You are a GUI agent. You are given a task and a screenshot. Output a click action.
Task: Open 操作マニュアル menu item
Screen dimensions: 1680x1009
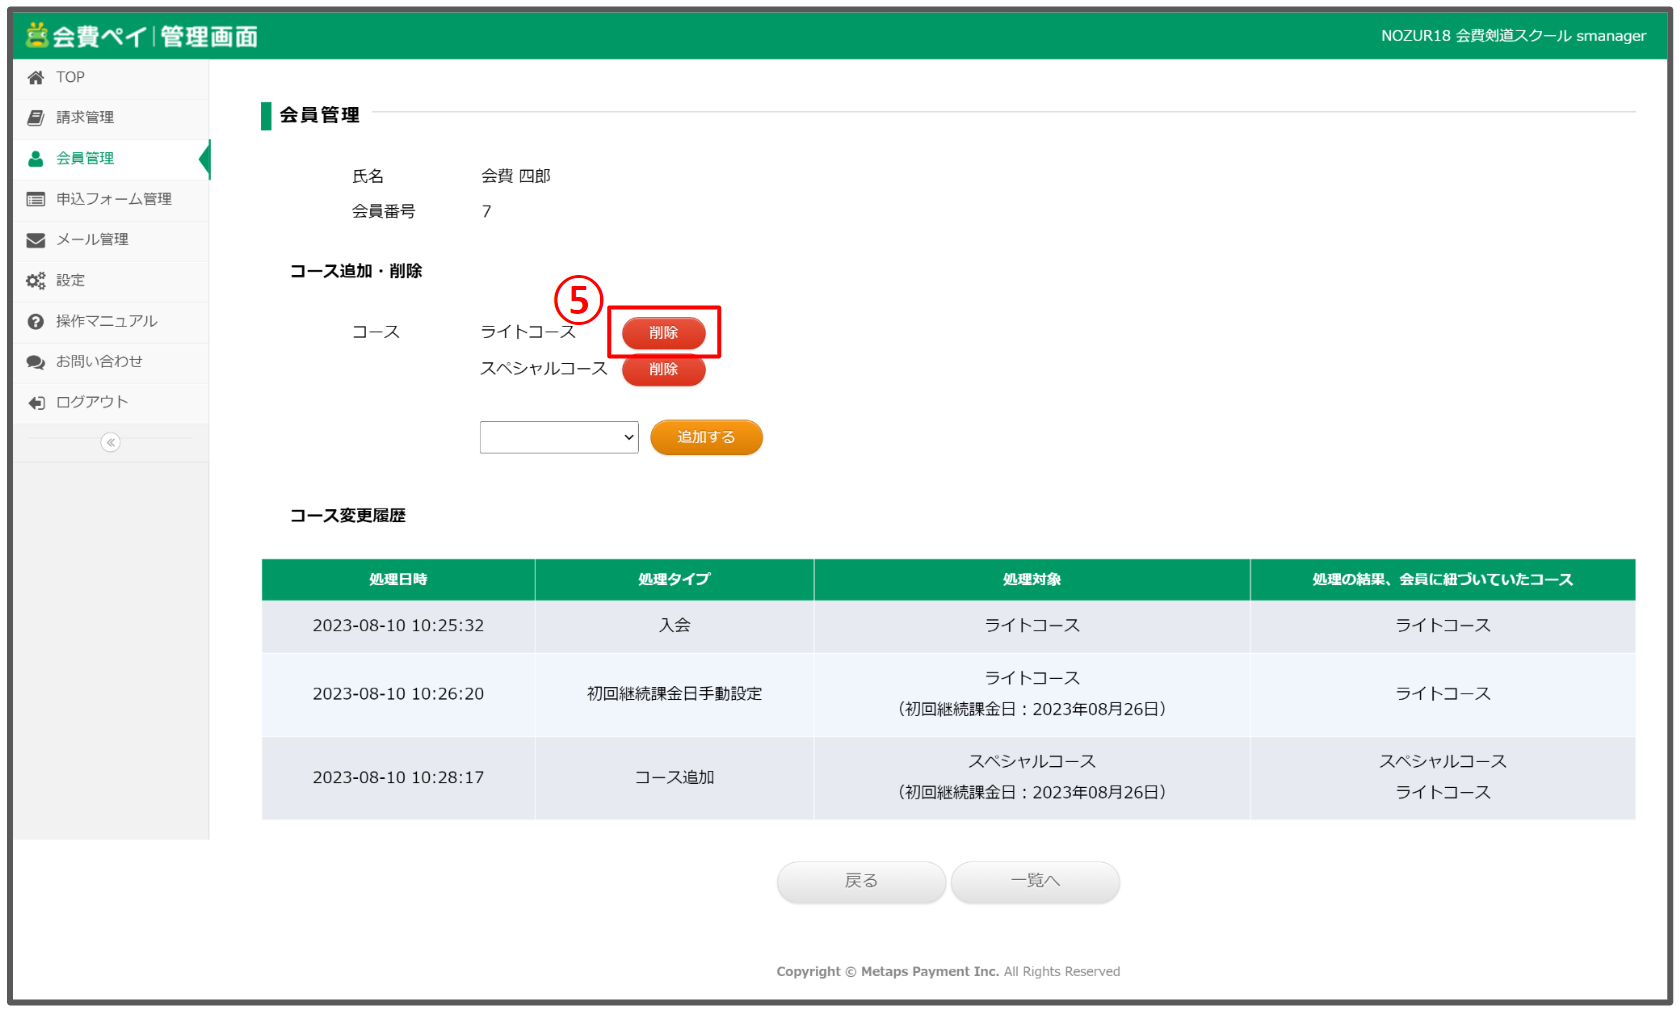[x=106, y=322]
